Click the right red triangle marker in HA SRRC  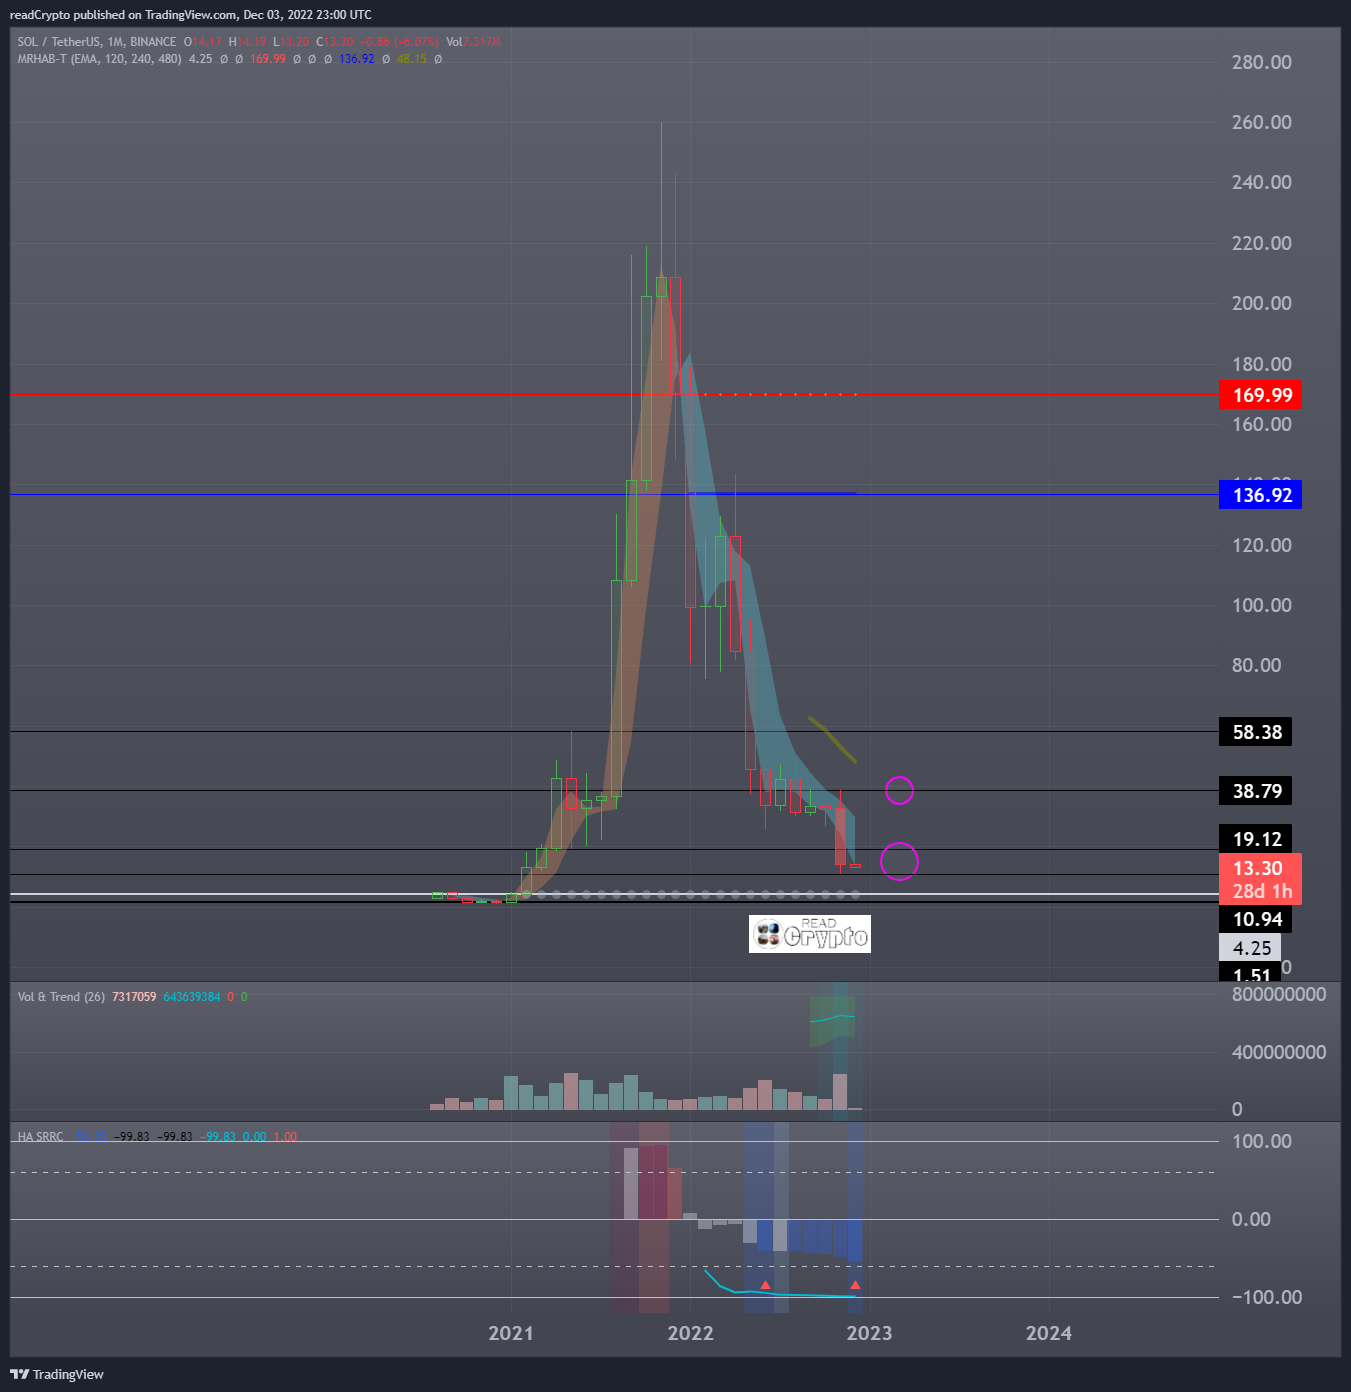[855, 1285]
